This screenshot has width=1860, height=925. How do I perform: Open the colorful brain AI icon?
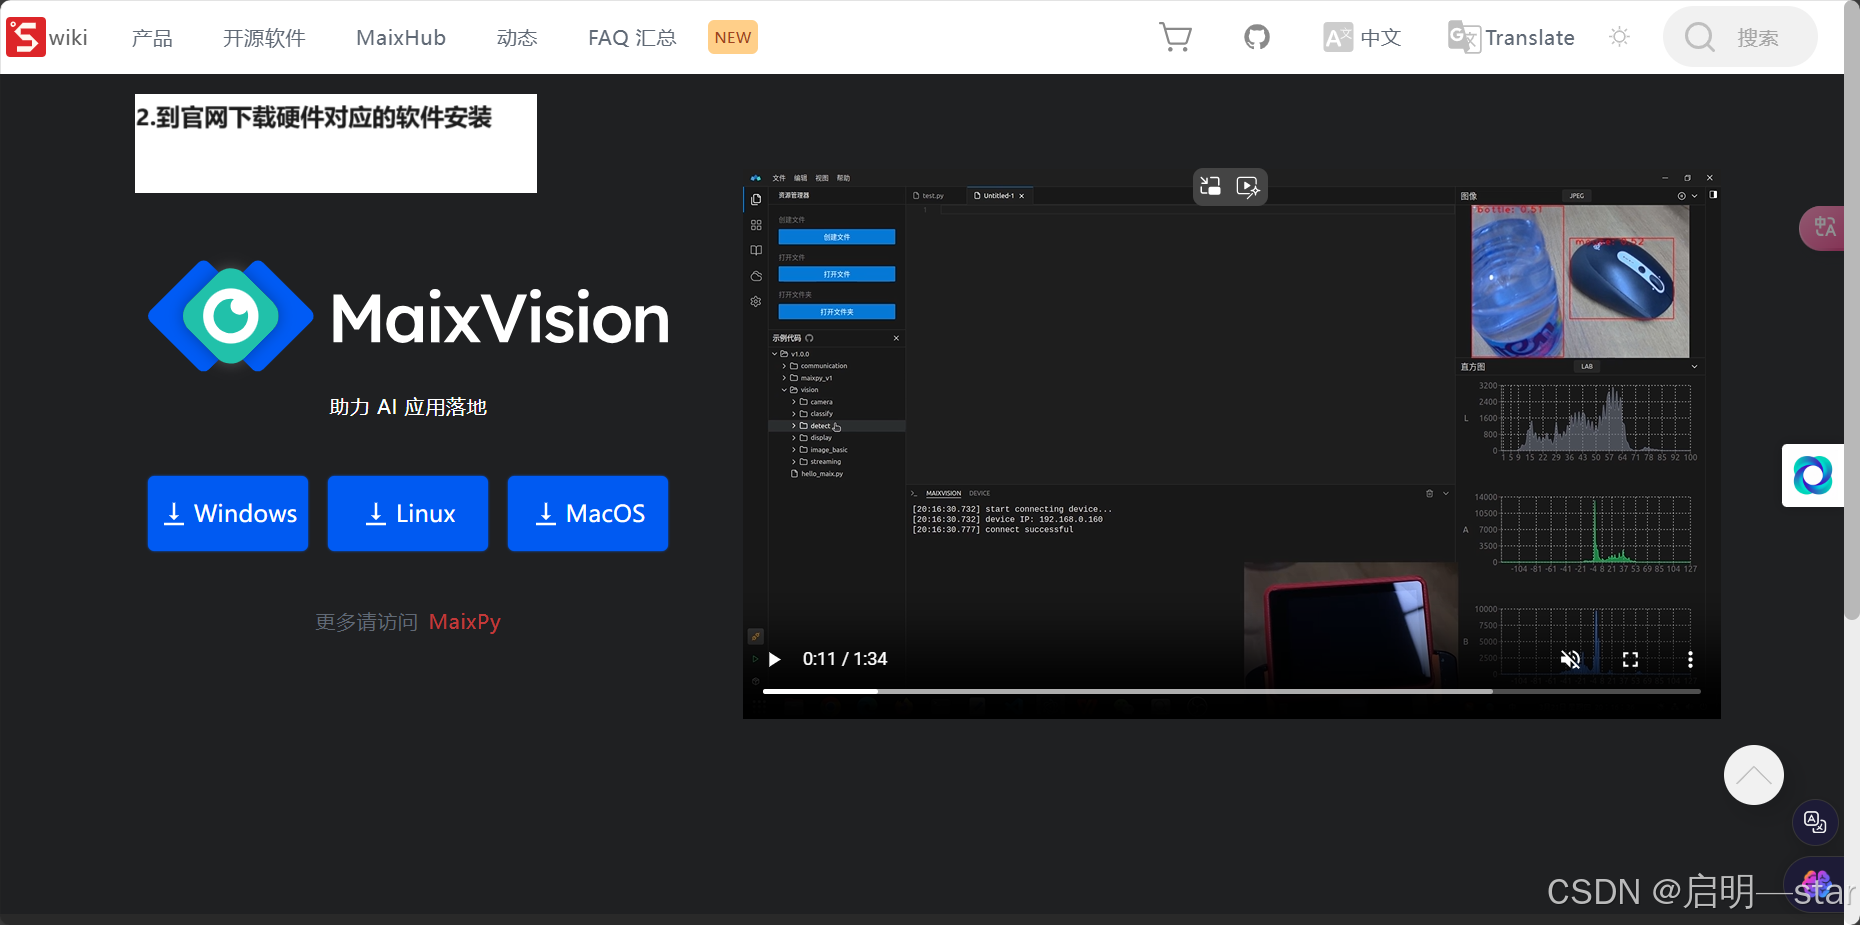1816,885
